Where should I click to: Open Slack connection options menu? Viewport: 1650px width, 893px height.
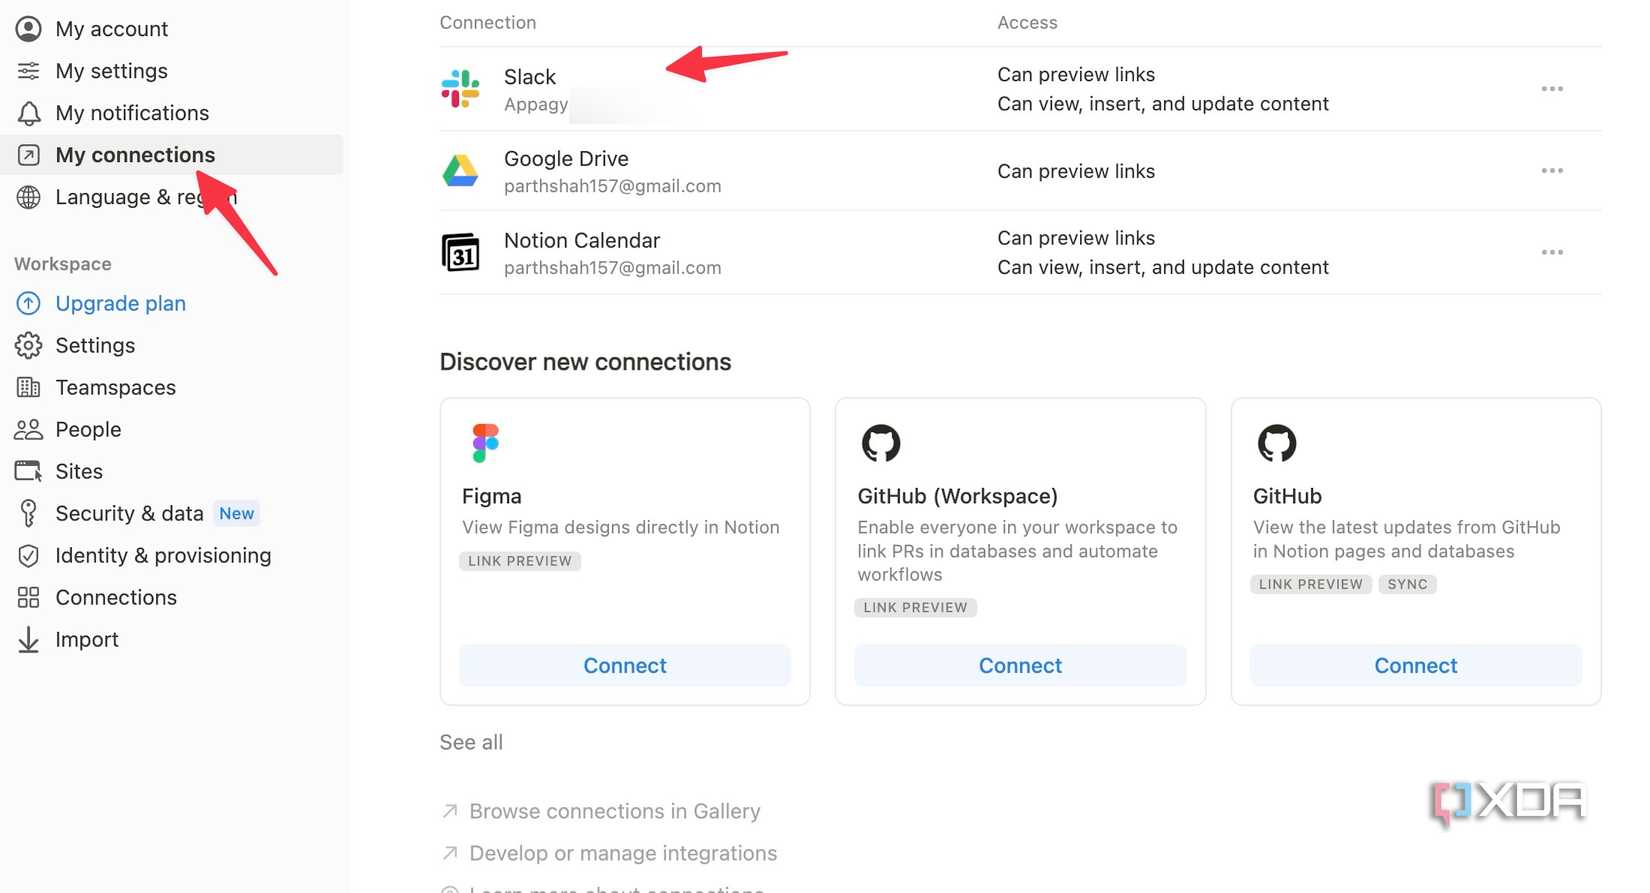click(1551, 88)
